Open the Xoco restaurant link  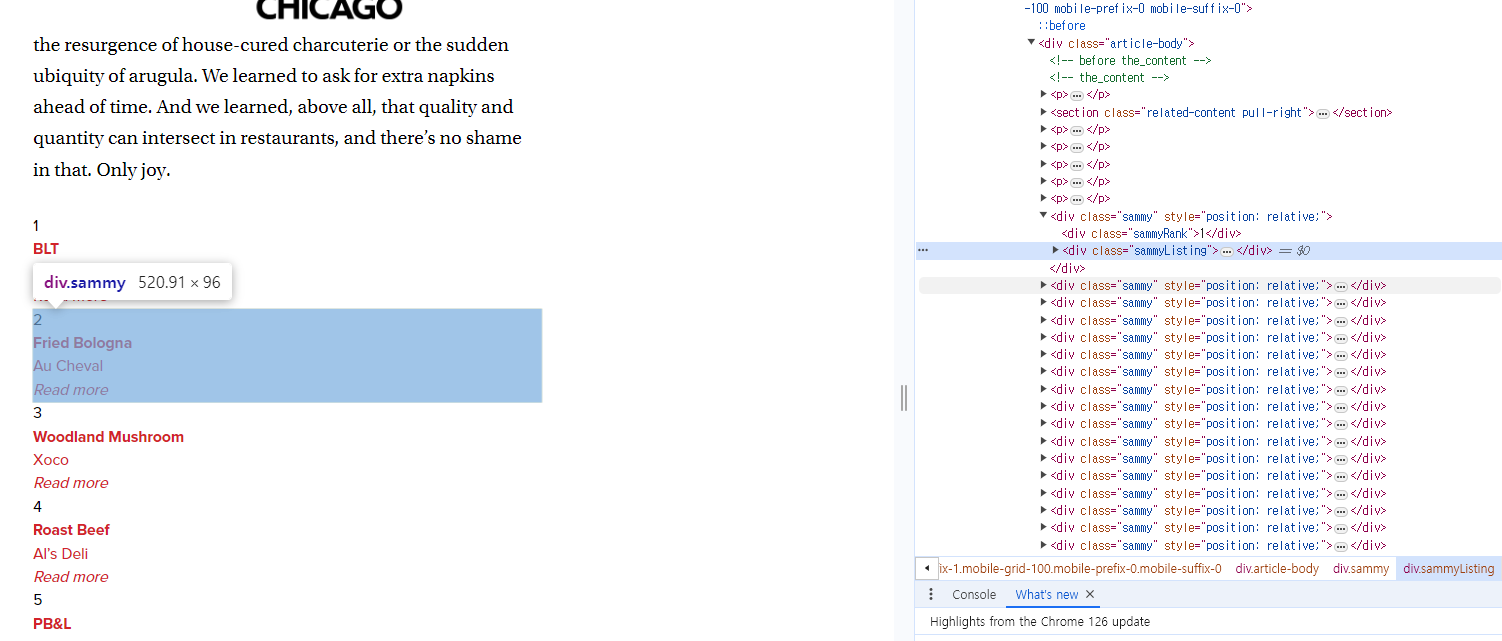tap(51, 460)
